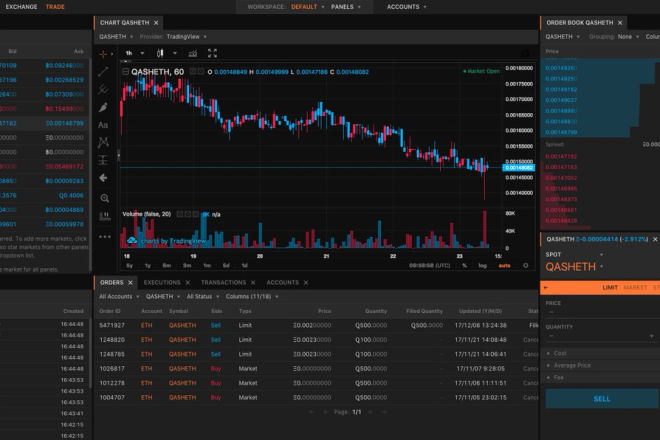Select the brush drawing tool
Image resolution: width=660 pixels, height=440 pixels.
[103, 107]
